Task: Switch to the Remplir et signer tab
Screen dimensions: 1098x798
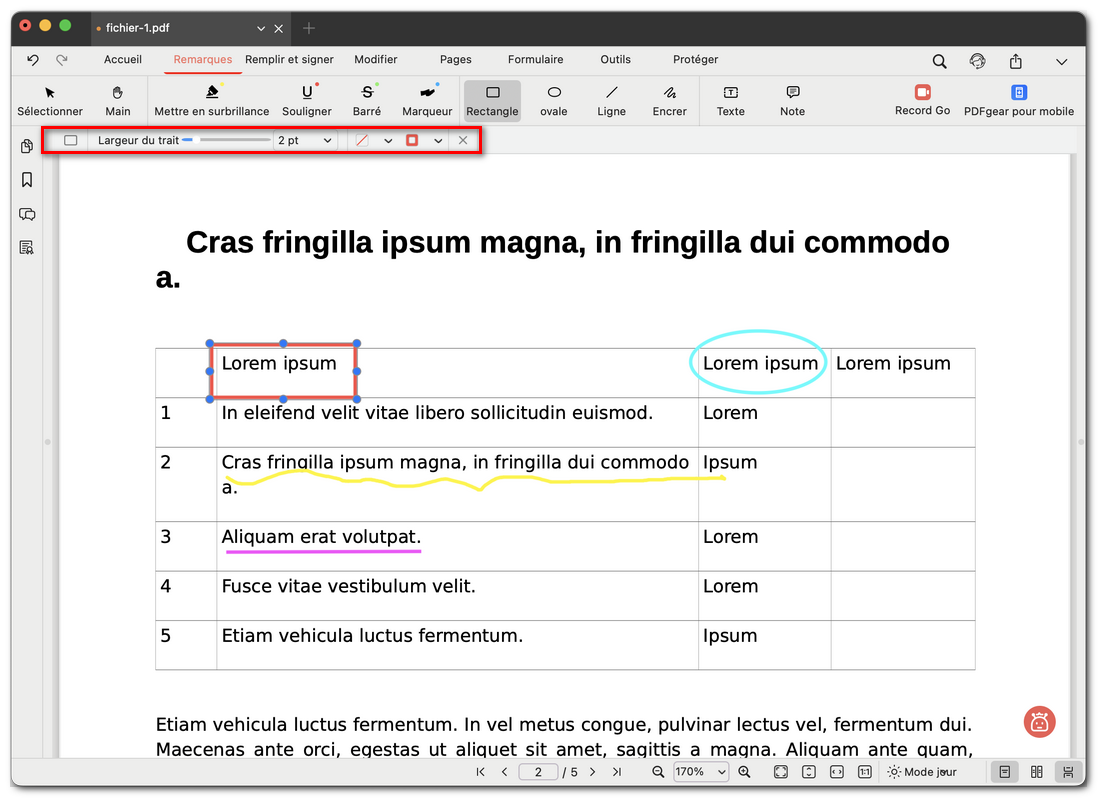Action: pyautogui.click(x=288, y=60)
